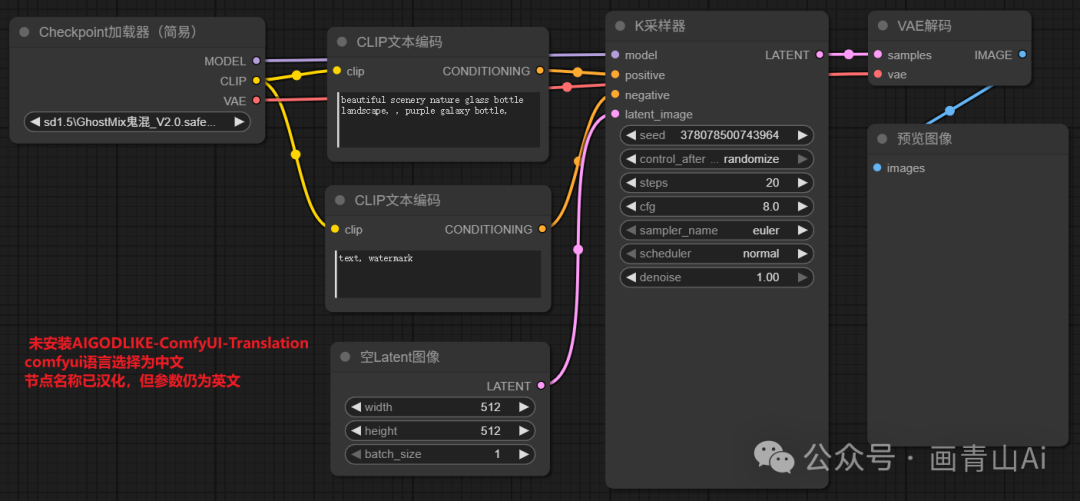The width and height of the screenshot is (1080, 501).
Task: Collapse the 预览图像 node via its title dot
Action: [882, 139]
